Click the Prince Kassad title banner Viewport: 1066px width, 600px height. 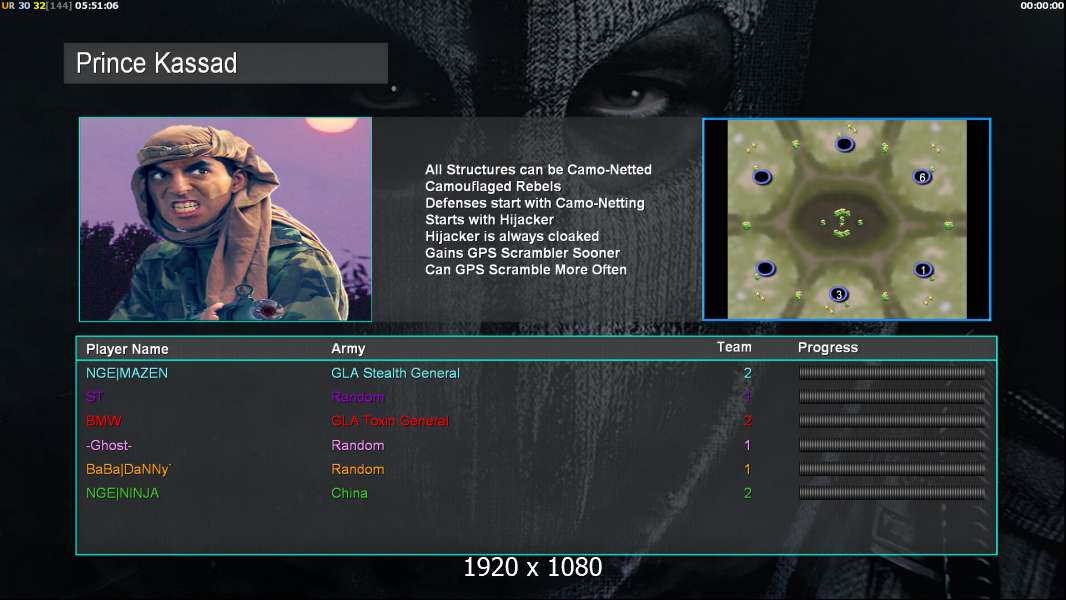point(226,63)
